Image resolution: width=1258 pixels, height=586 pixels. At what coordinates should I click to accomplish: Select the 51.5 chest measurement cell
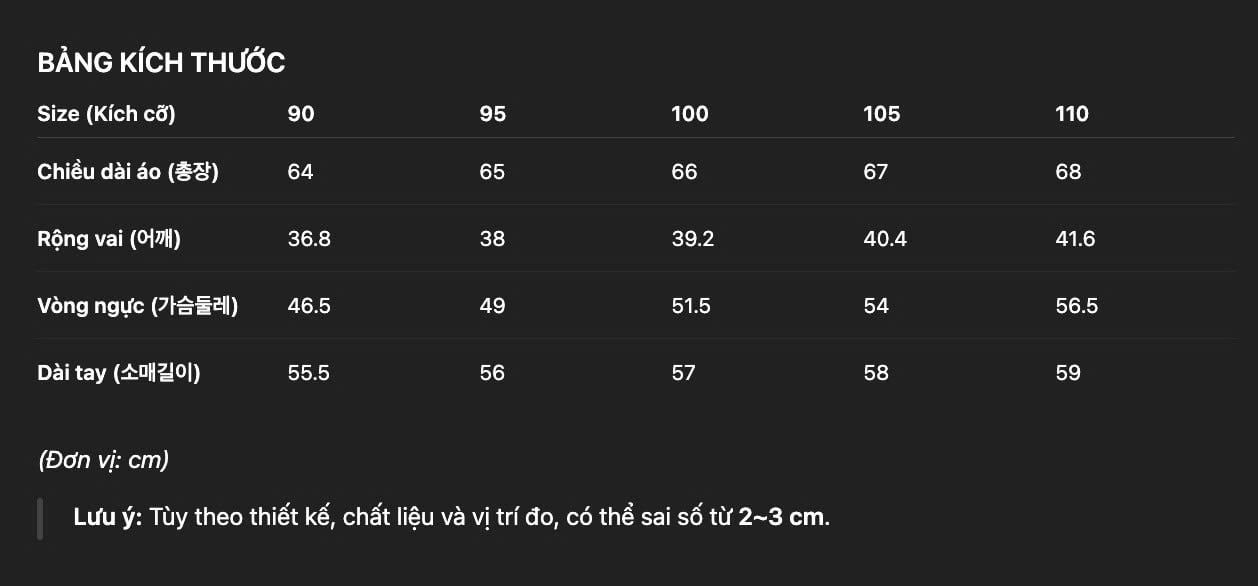pos(691,306)
